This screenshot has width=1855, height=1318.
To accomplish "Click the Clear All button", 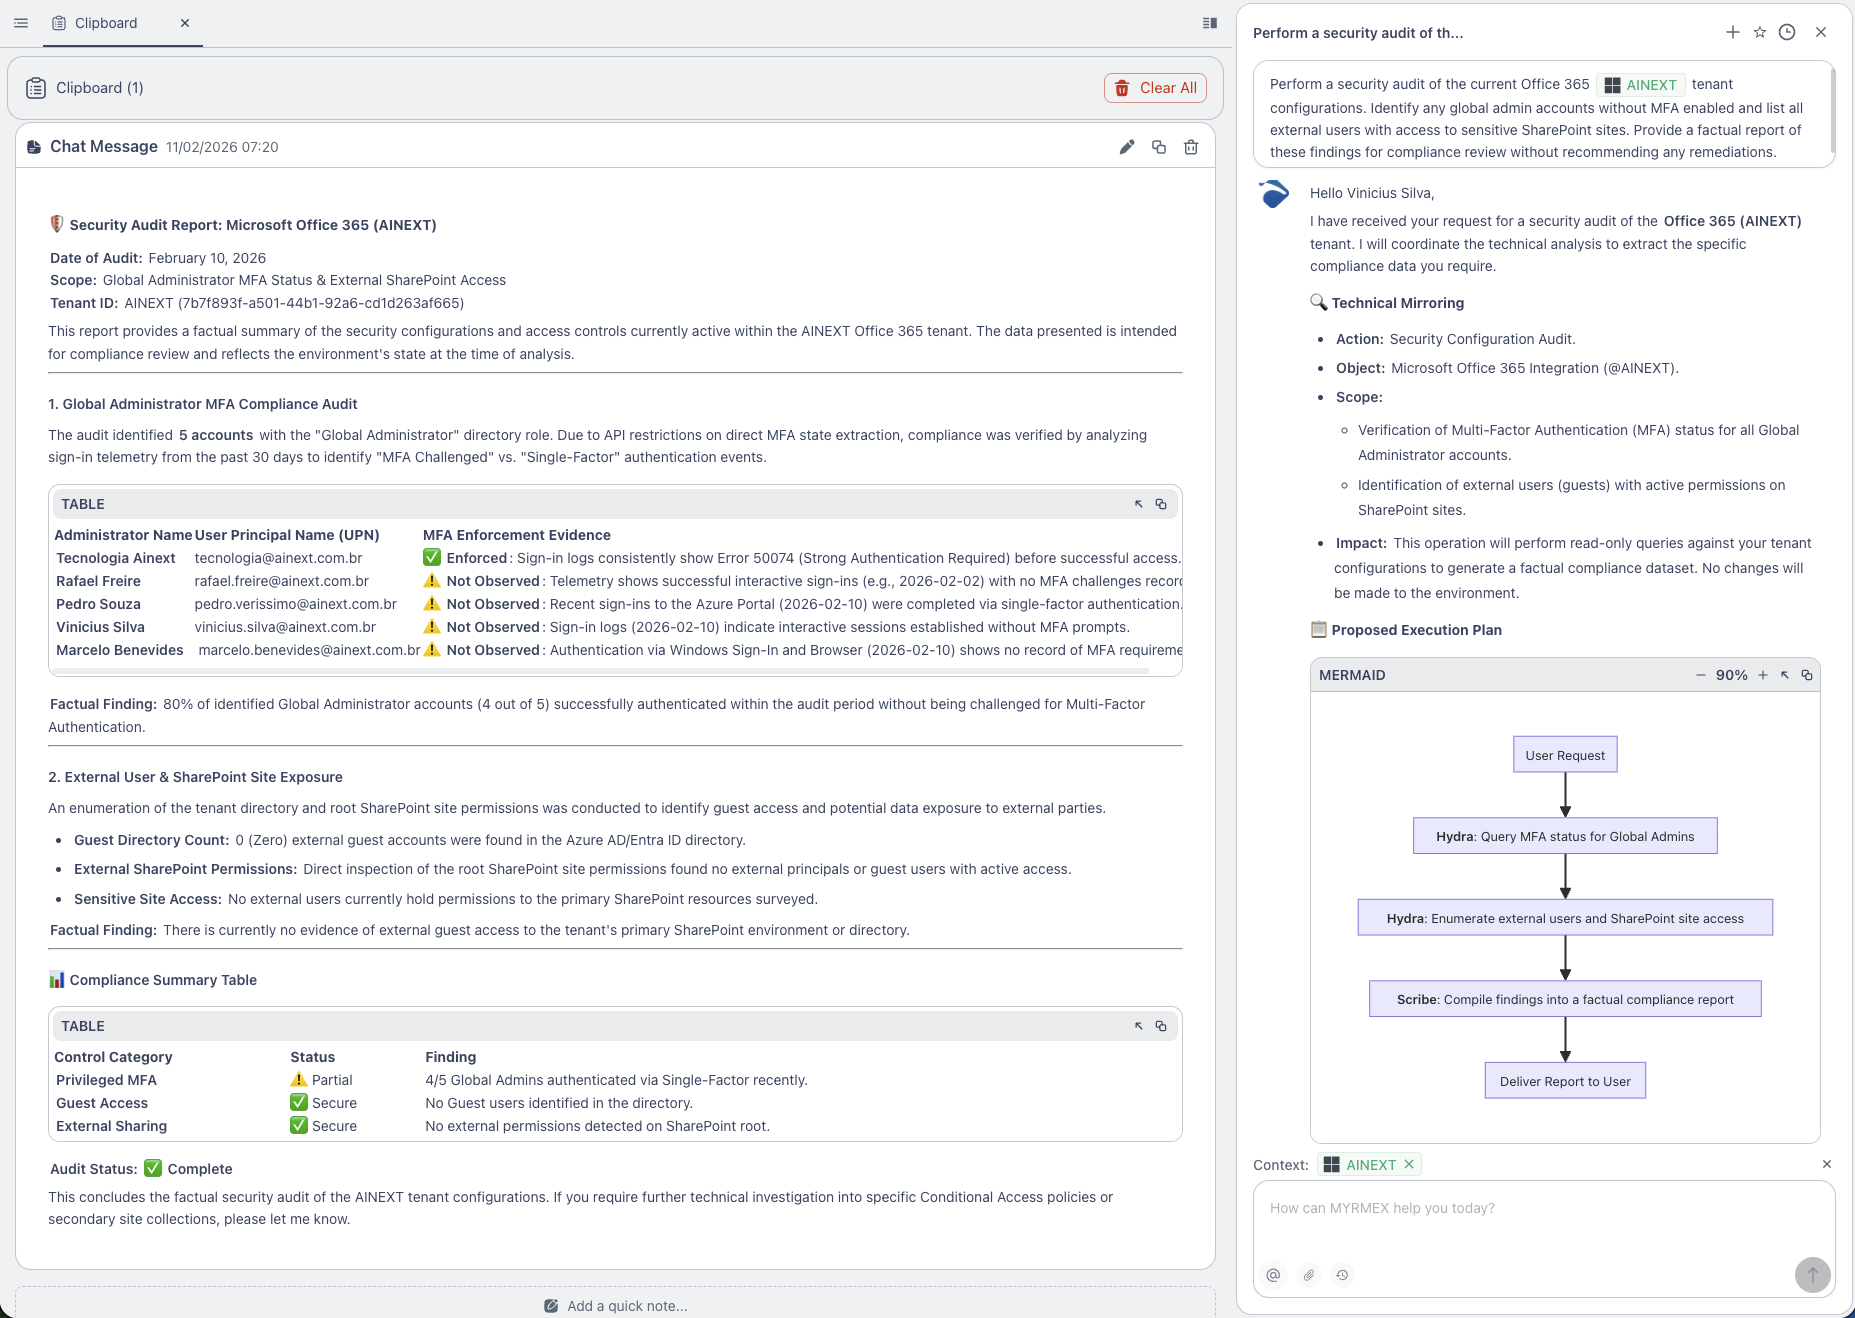I will pos(1155,88).
